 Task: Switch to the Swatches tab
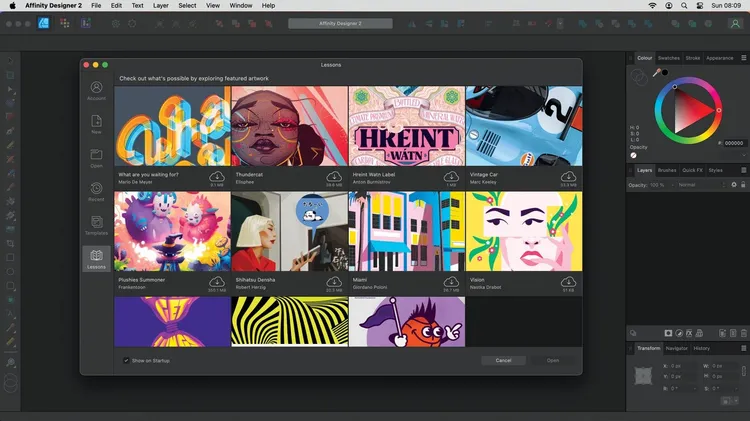(668, 58)
